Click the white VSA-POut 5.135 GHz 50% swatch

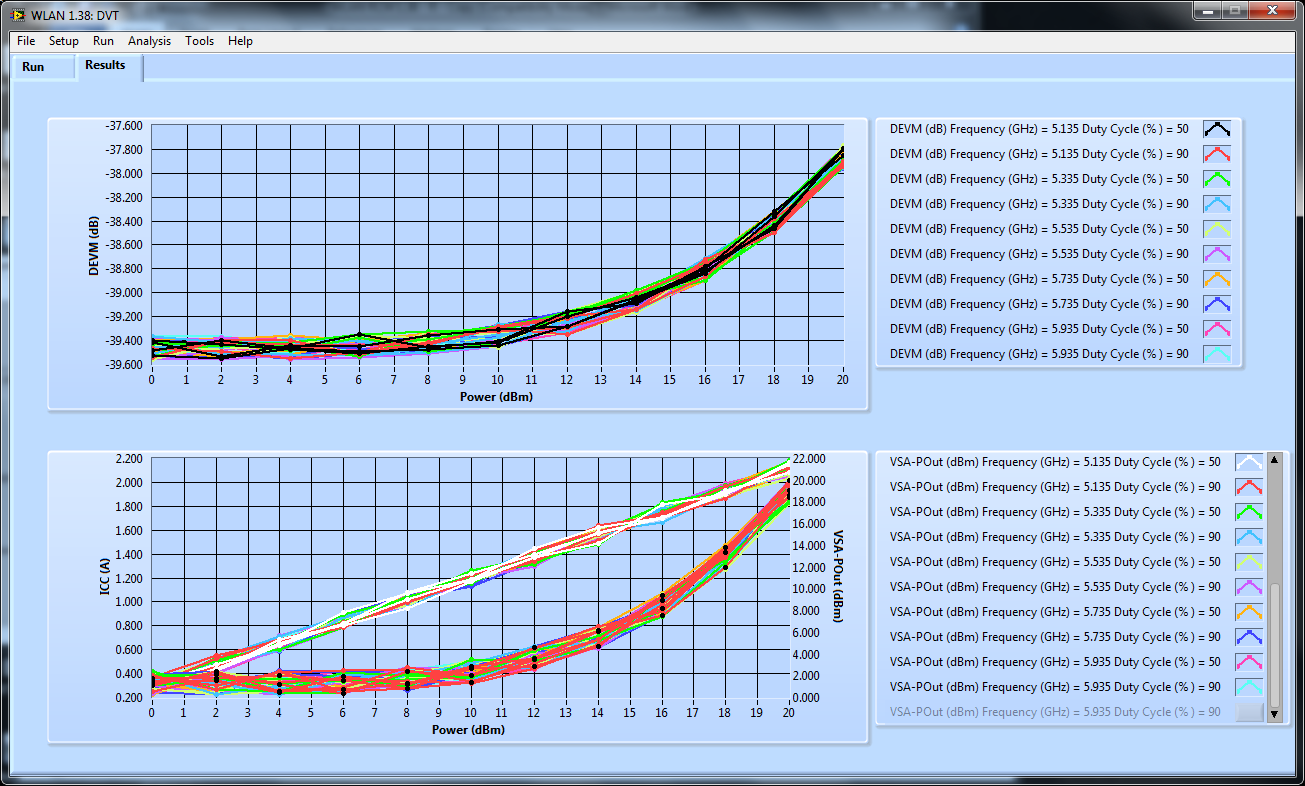pyautogui.click(x=1248, y=462)
